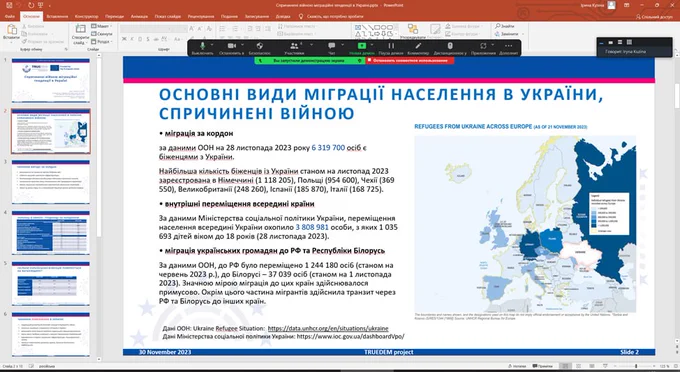Open Slide Show ribbon tab
The height and width of the screenshot is (372, 680).
pos(167,16)
